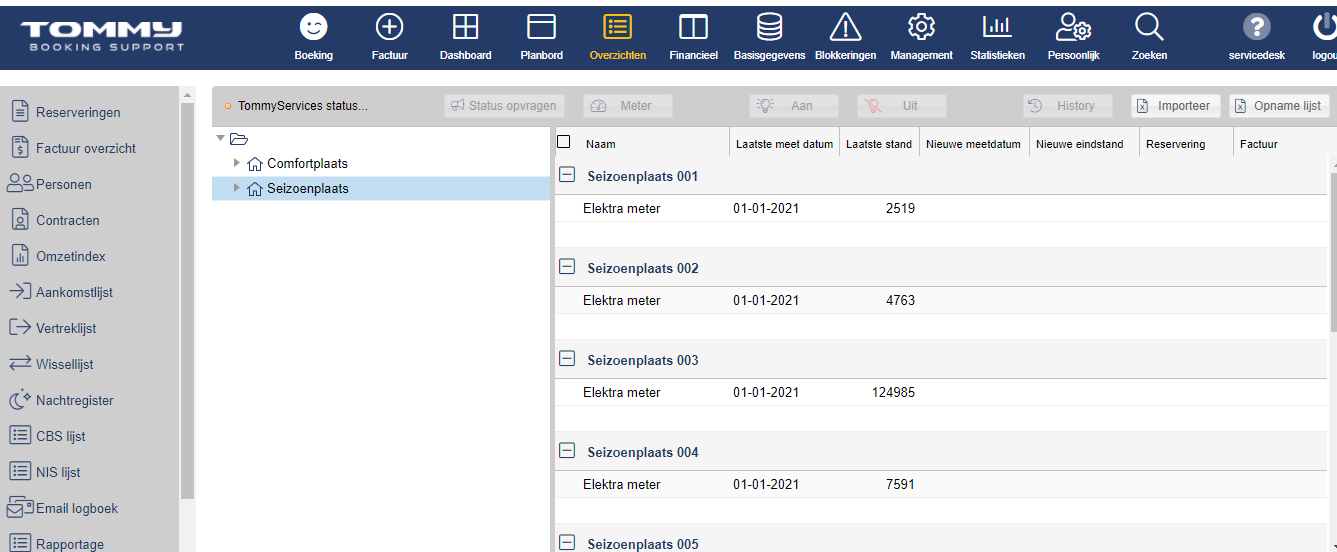Image resolution: width=1337 pixels, height=552 pixels.
Task: Collapse the Seizoenplaats 005 group
Action: click(x=567, y=542)
